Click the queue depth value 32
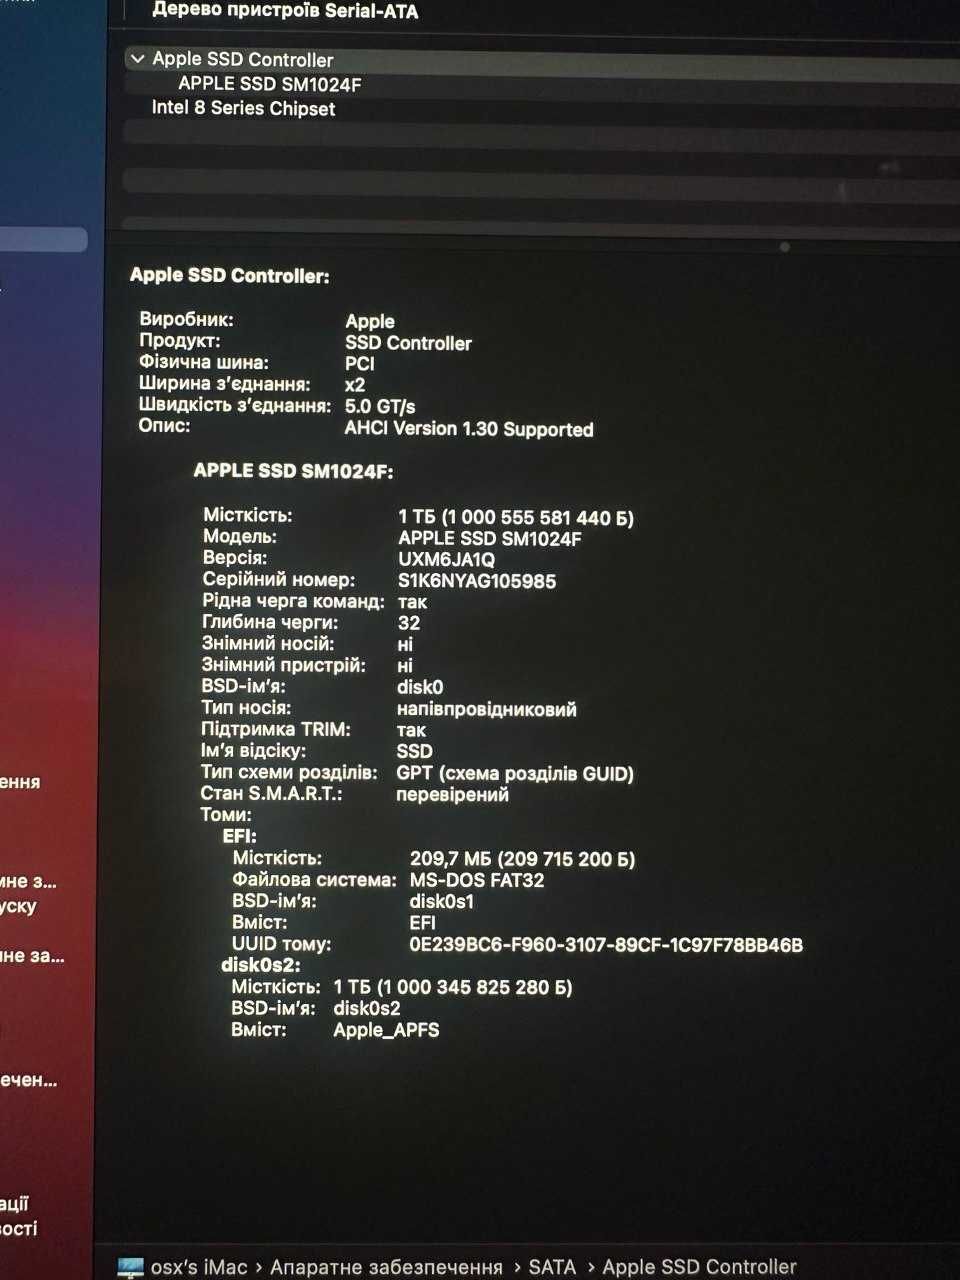The image size is (960, 1280). (x=409, y=623)
